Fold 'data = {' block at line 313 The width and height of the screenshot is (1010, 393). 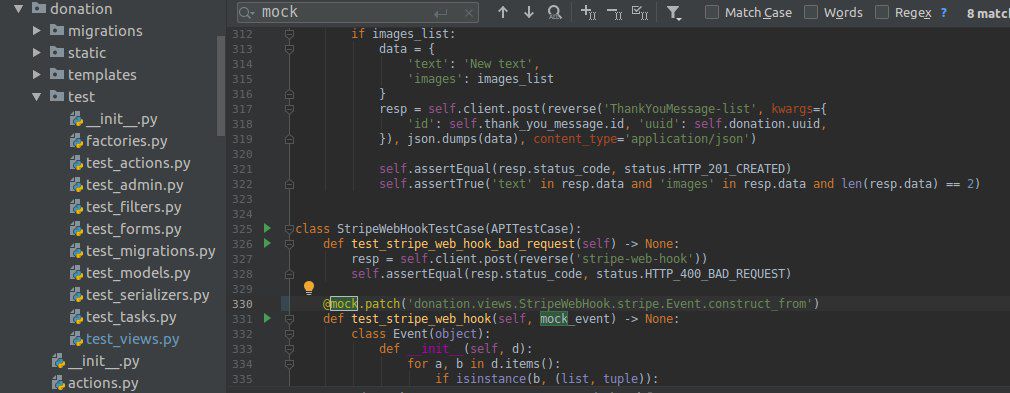(x=289, y=48)
